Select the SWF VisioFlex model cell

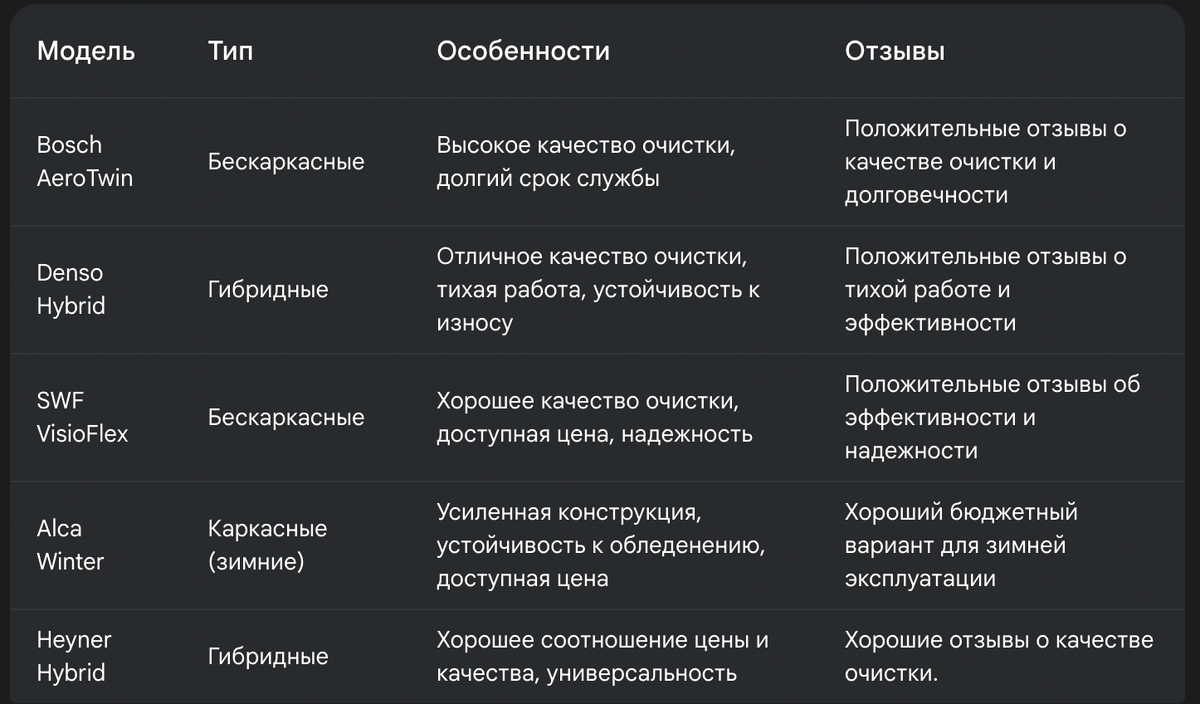(x=83, y=418)
